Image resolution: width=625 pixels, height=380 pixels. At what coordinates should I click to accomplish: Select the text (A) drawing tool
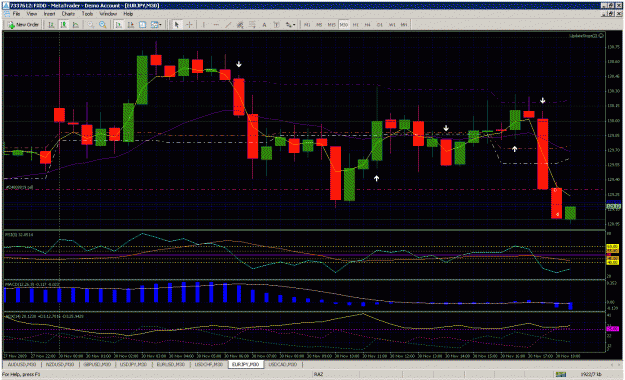point(264,25)
